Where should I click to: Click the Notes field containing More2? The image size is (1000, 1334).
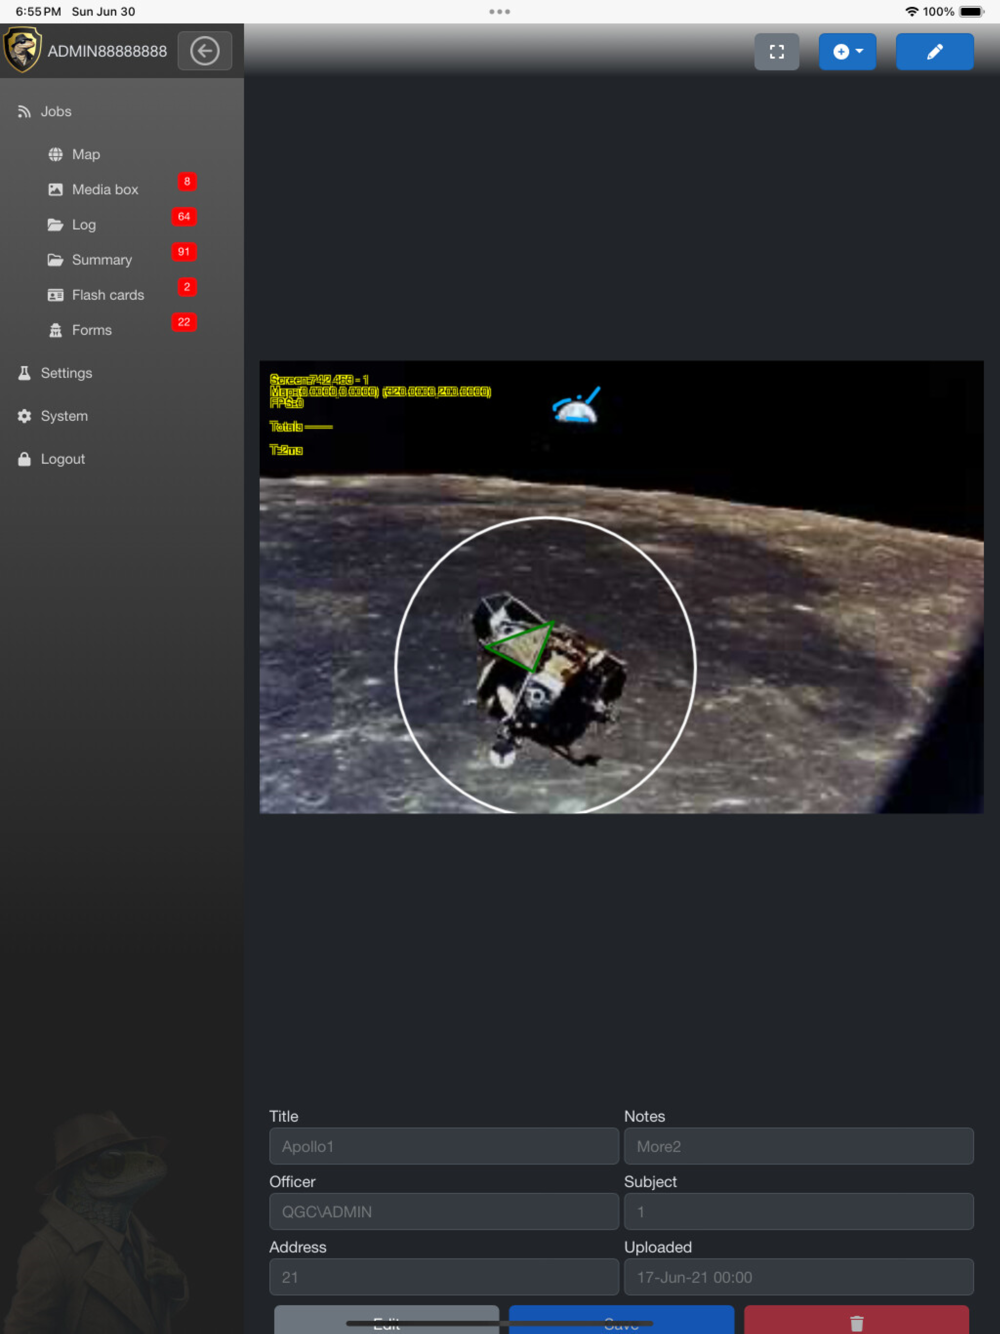[799, 1147]
